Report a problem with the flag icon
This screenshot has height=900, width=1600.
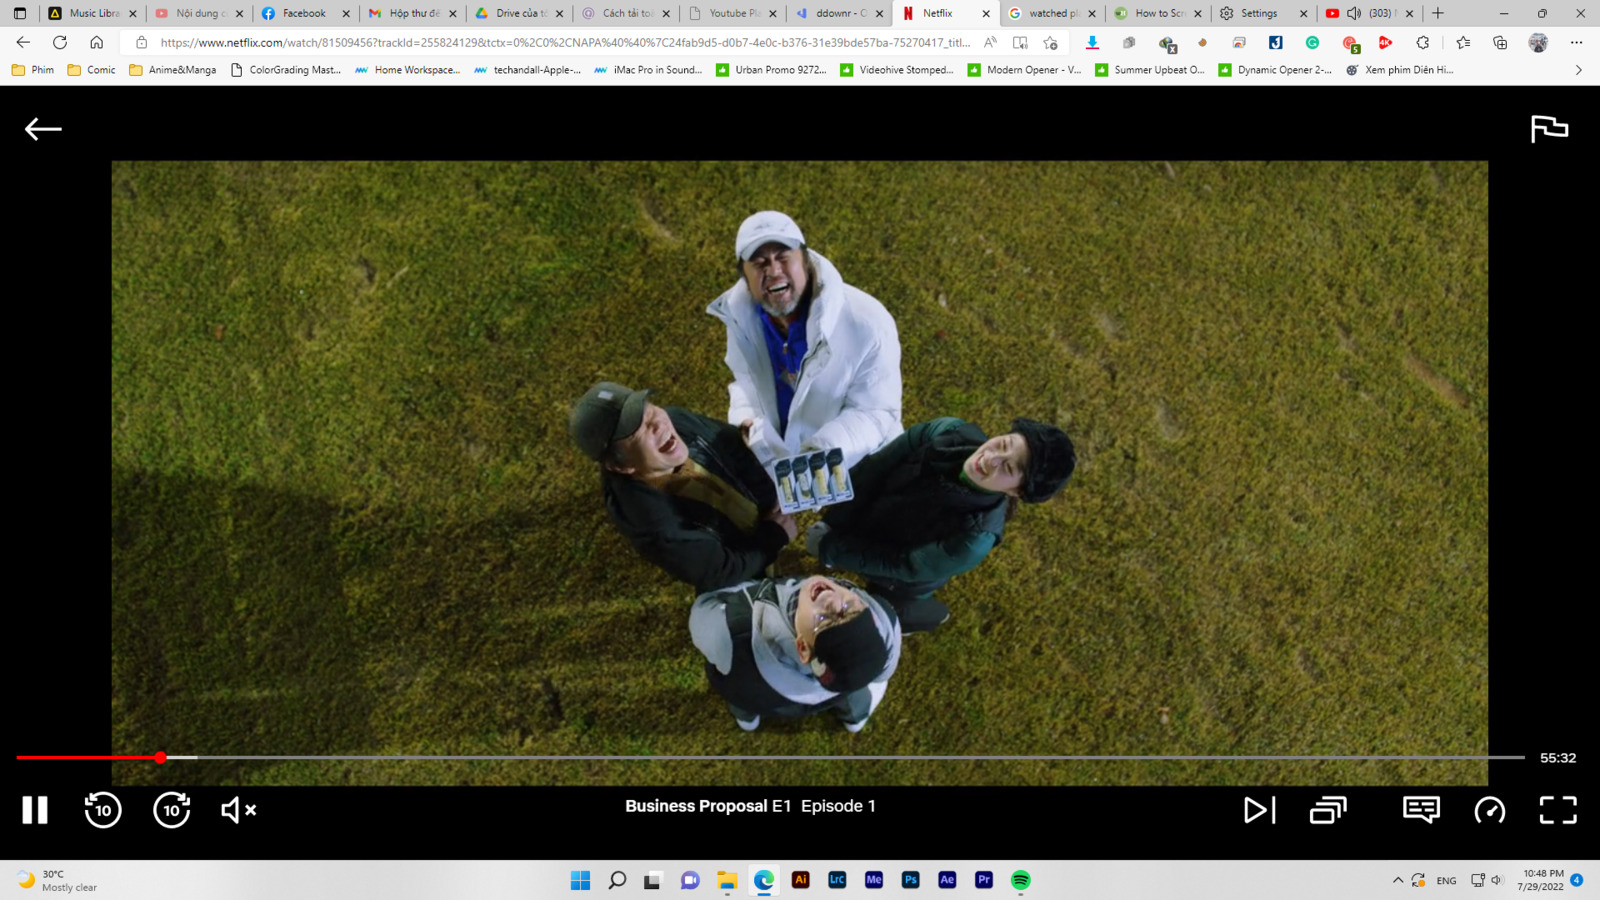pyautogui.click(x=1549, y=129)
